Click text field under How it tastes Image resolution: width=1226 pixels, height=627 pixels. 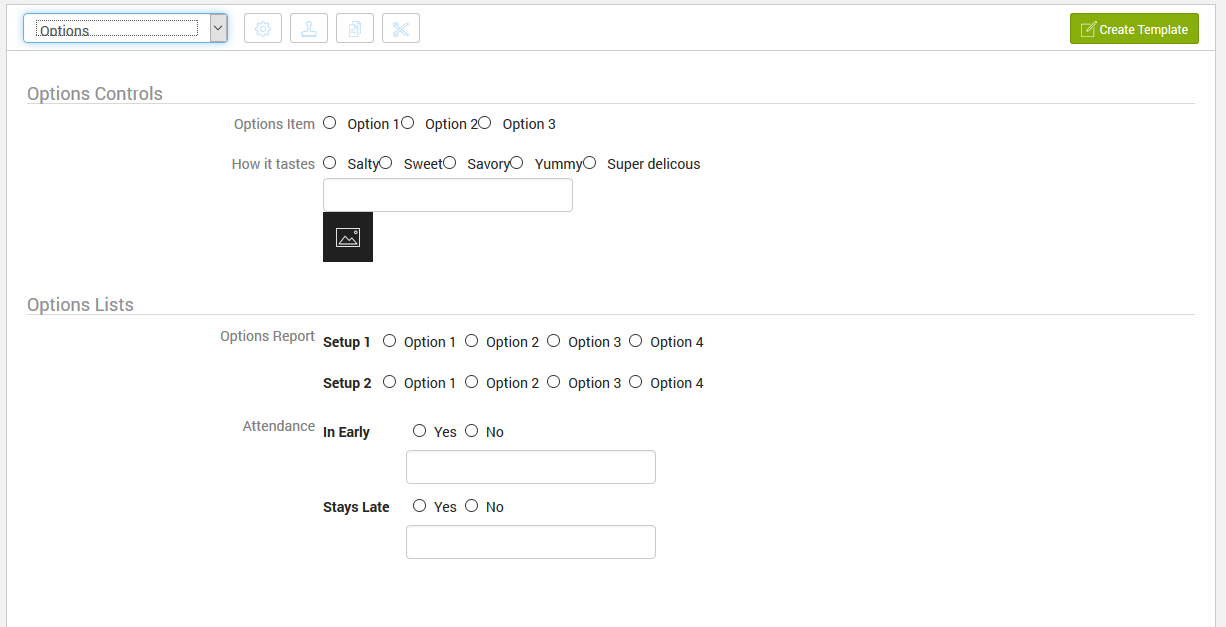[x=448, y=195]
